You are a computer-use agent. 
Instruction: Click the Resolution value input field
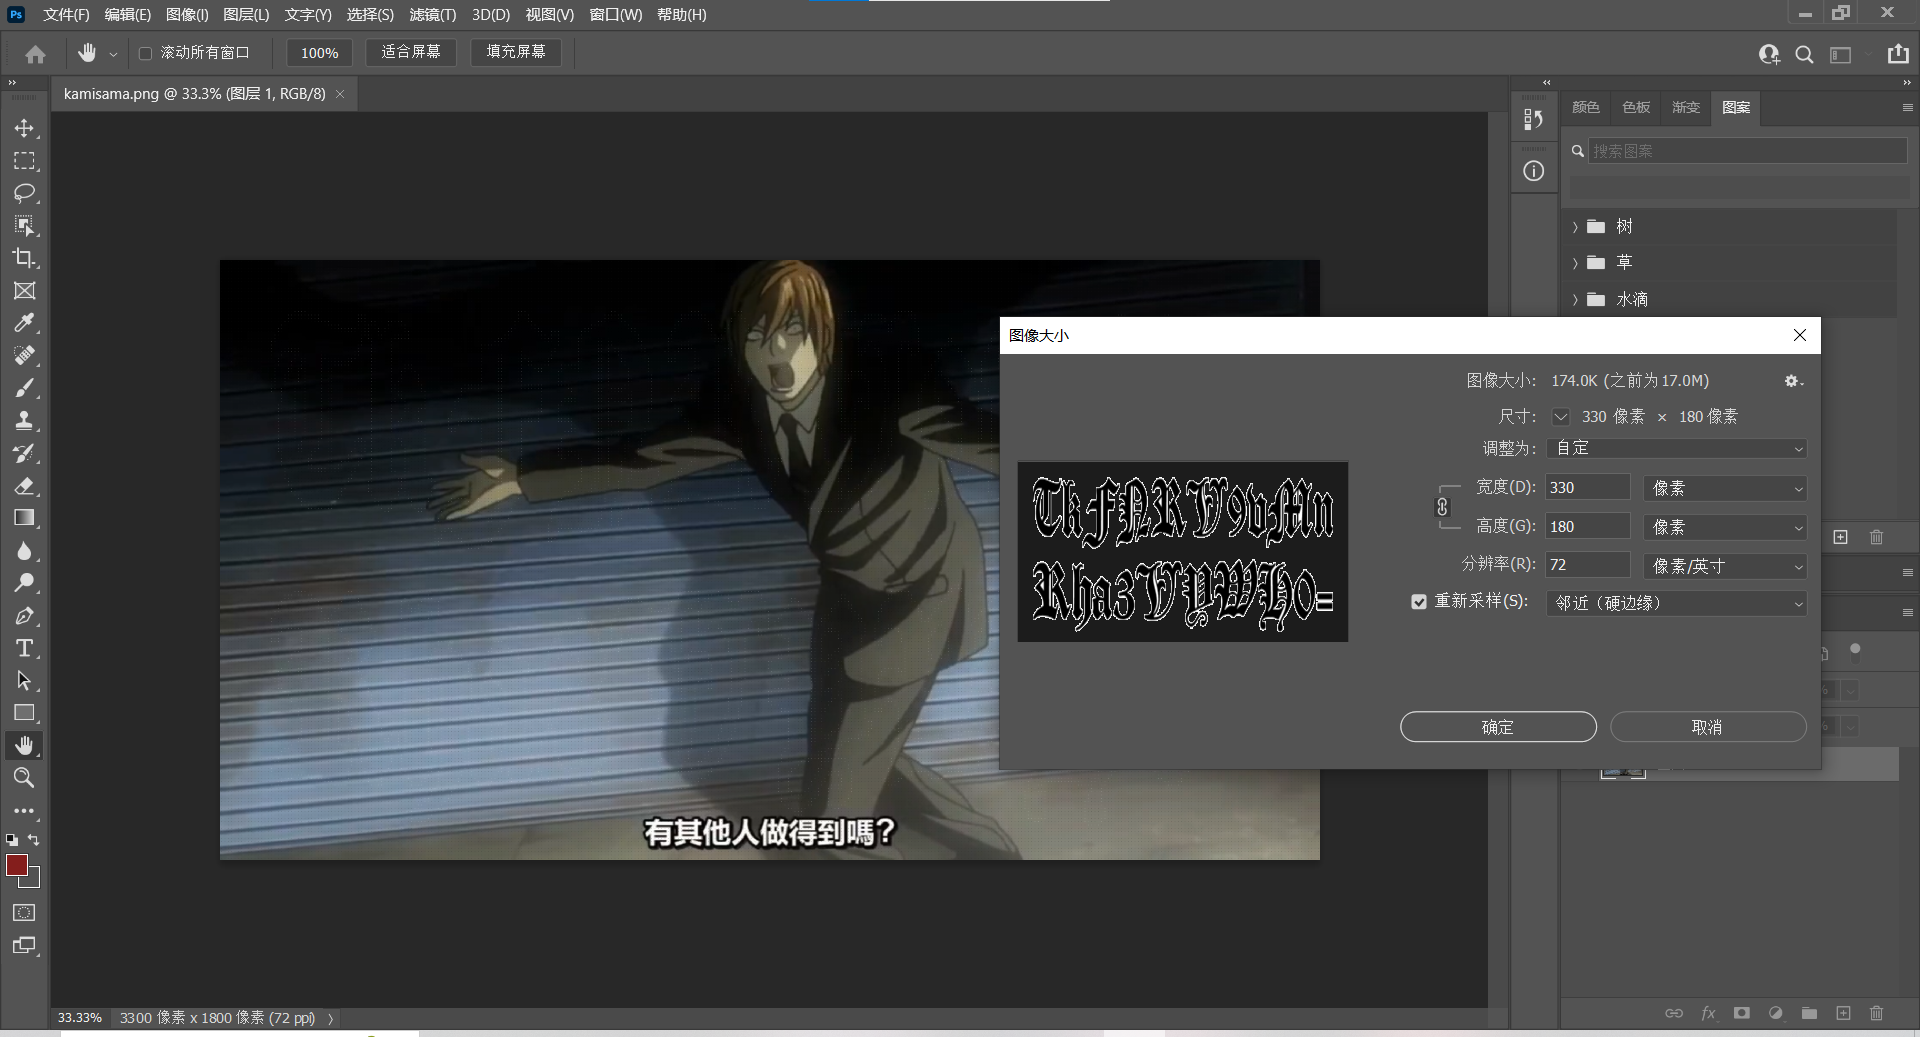[x=1588, y=565]
